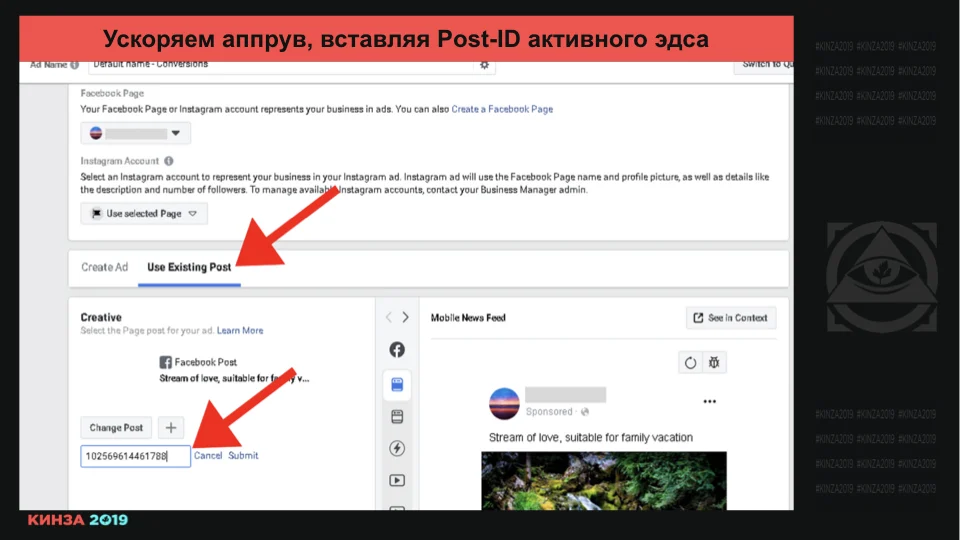Click the Facebook Post icon in Creative

point(165,362)
